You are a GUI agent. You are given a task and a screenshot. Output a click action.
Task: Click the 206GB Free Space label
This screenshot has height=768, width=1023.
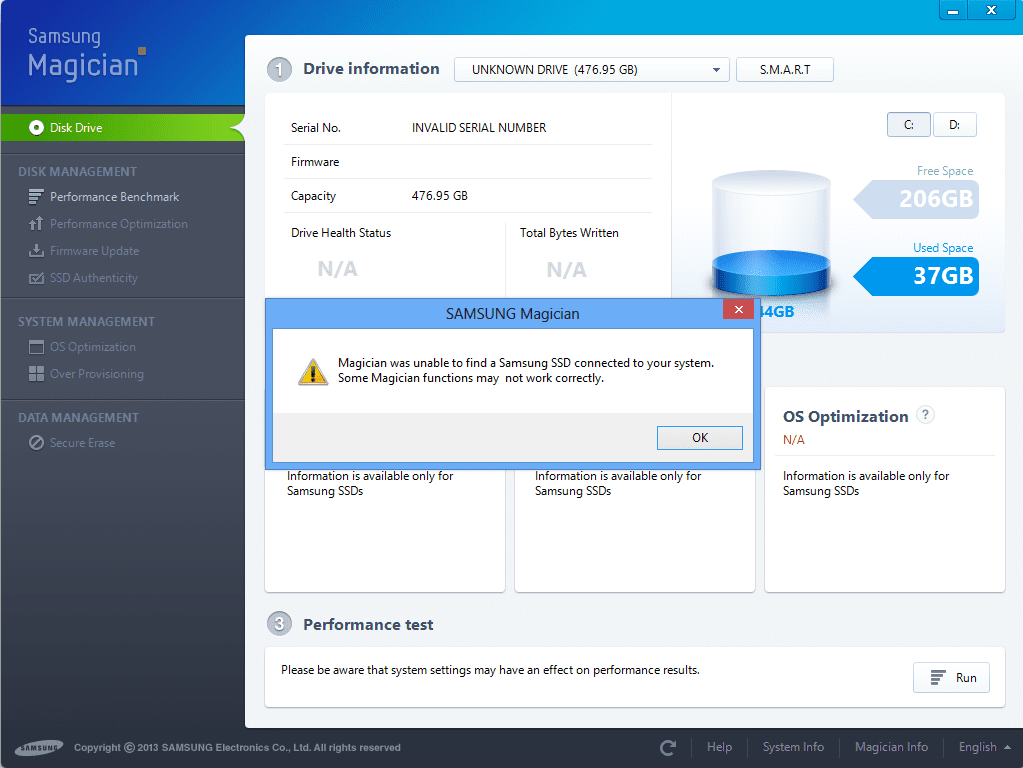916,199
